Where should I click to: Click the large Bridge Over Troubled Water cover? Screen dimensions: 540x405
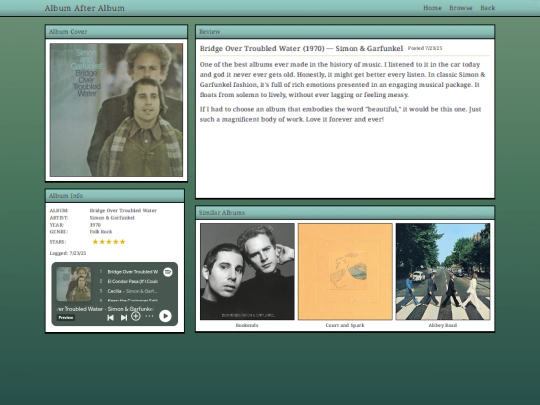(x=116, y=110)
